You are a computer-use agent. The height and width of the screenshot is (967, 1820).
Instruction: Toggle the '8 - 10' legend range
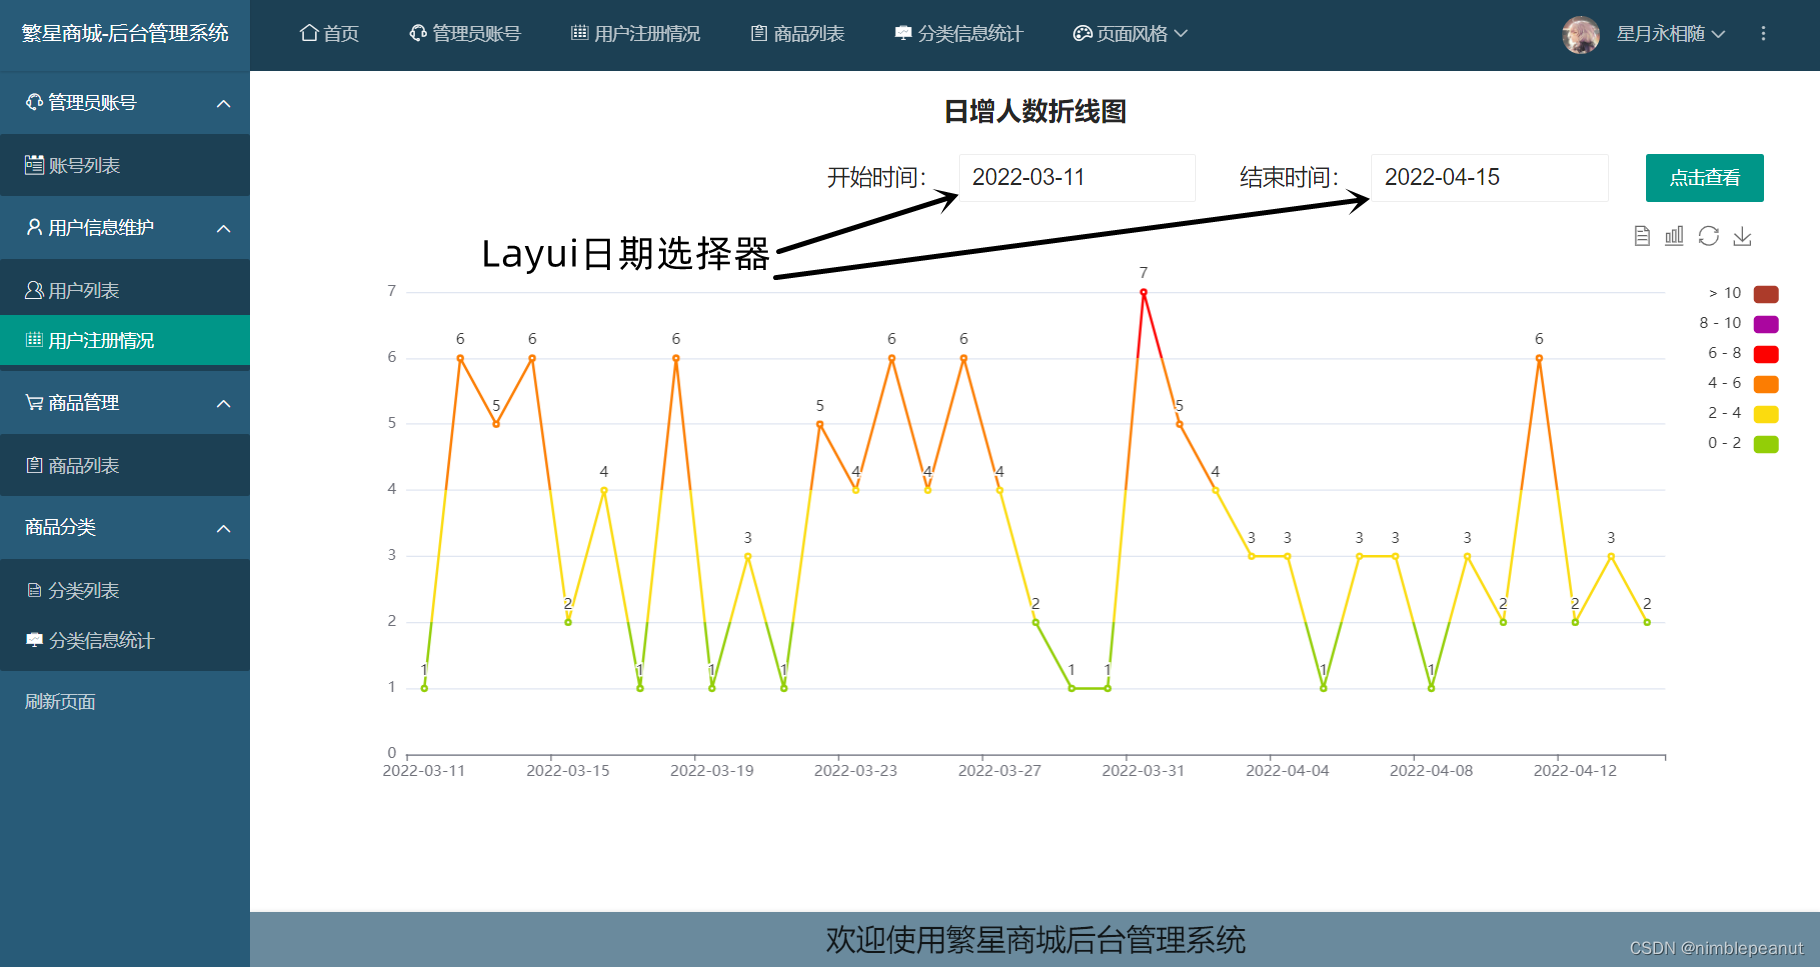pyautogui.click(x=1739, y=323)
